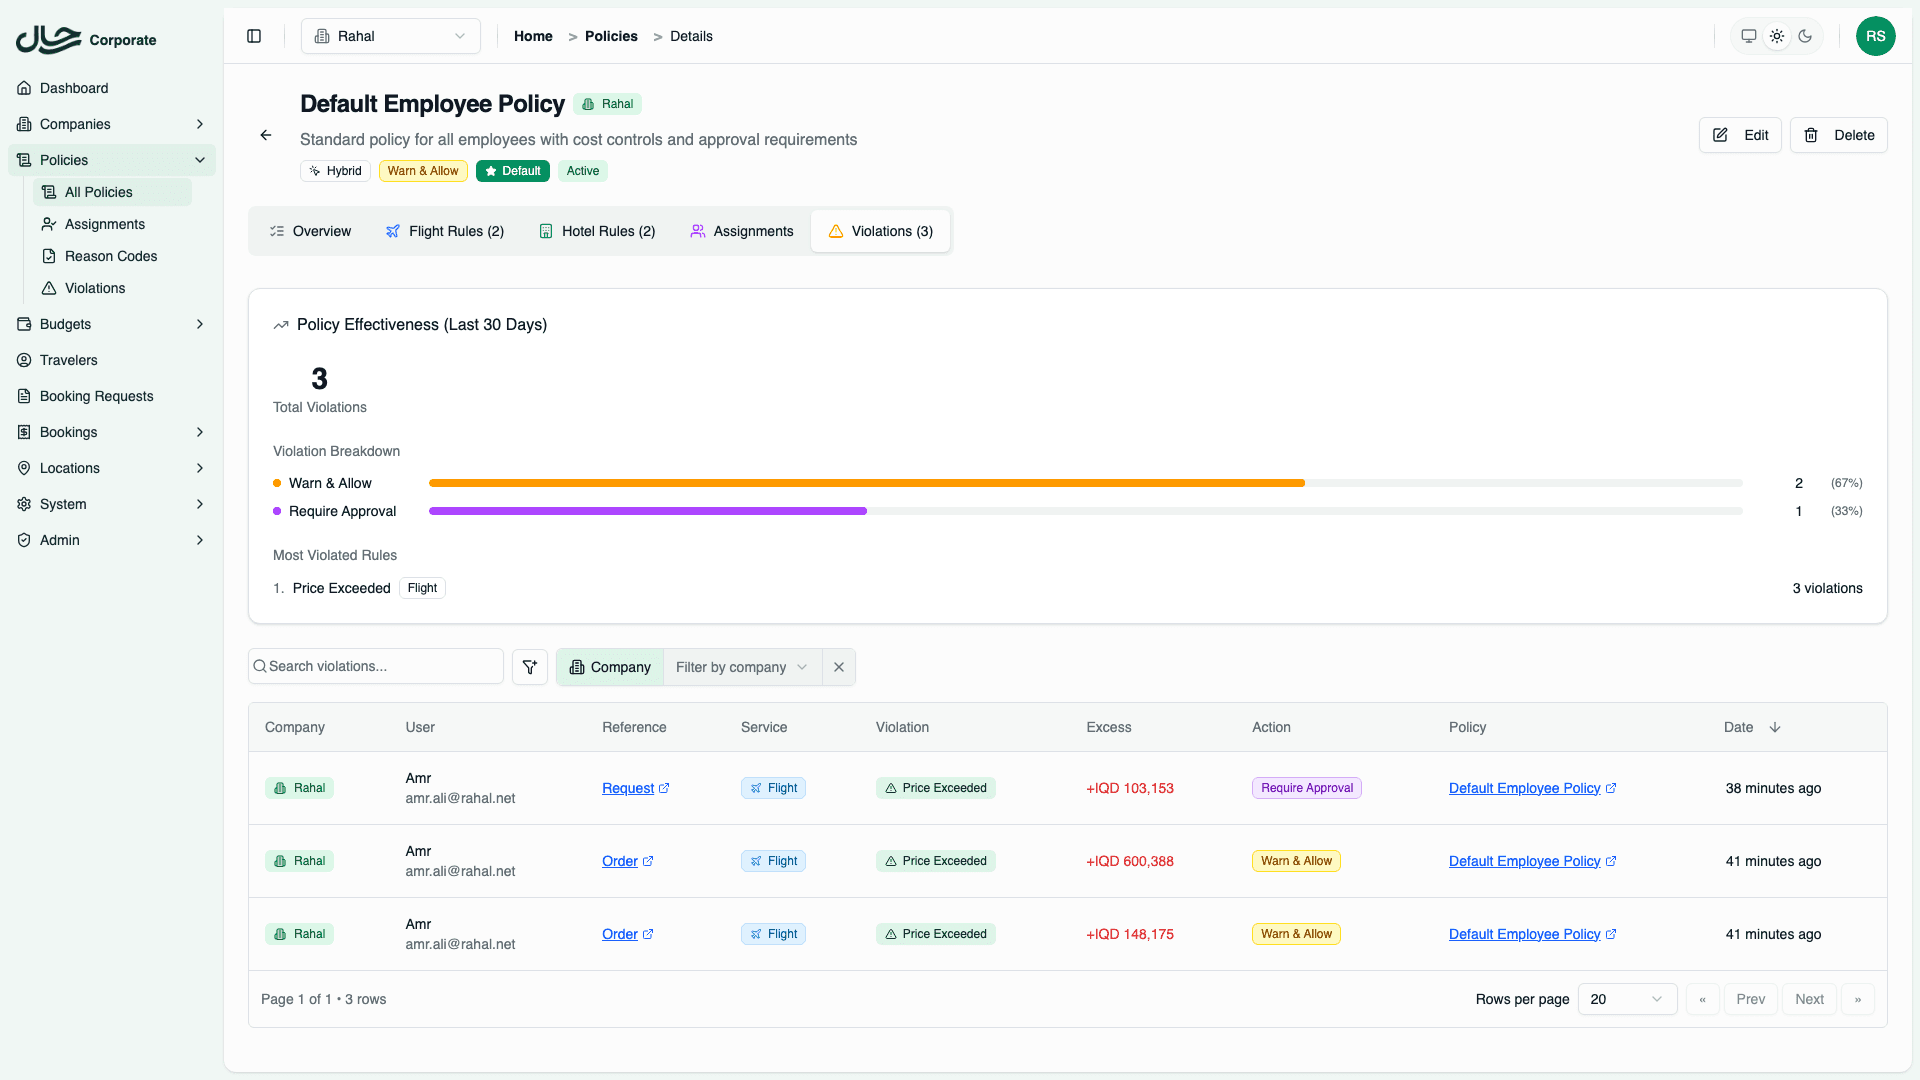The height and width of the screenshot is (1080, 1920).
Task: Click the Edit policy button
Action: (x=1740, y=135)
